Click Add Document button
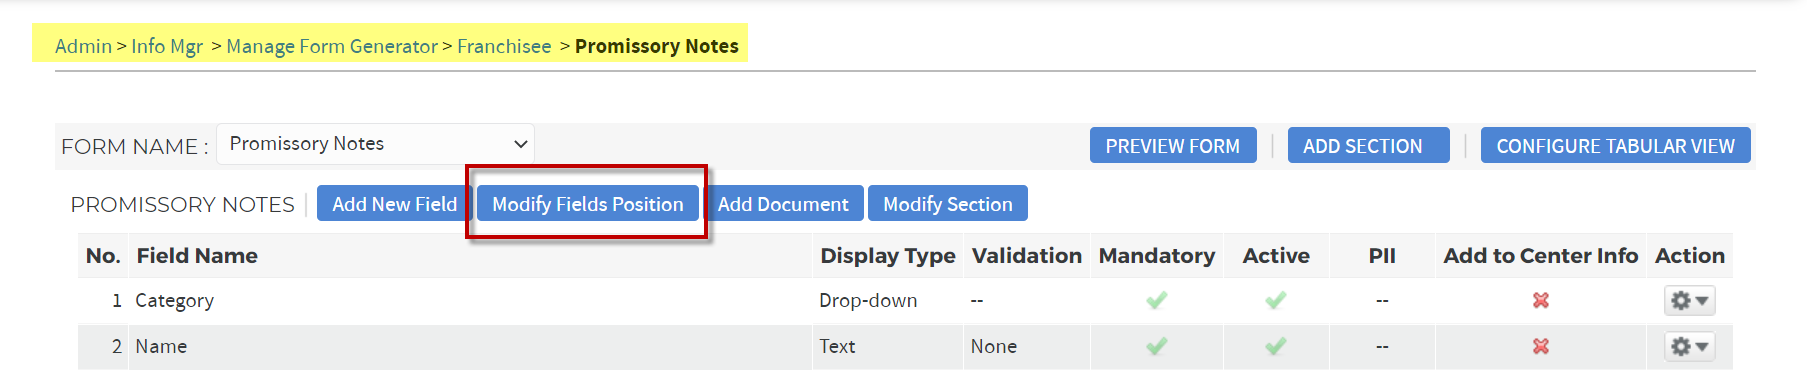Viewport: 1807px width, 370px height. point(783,204)
